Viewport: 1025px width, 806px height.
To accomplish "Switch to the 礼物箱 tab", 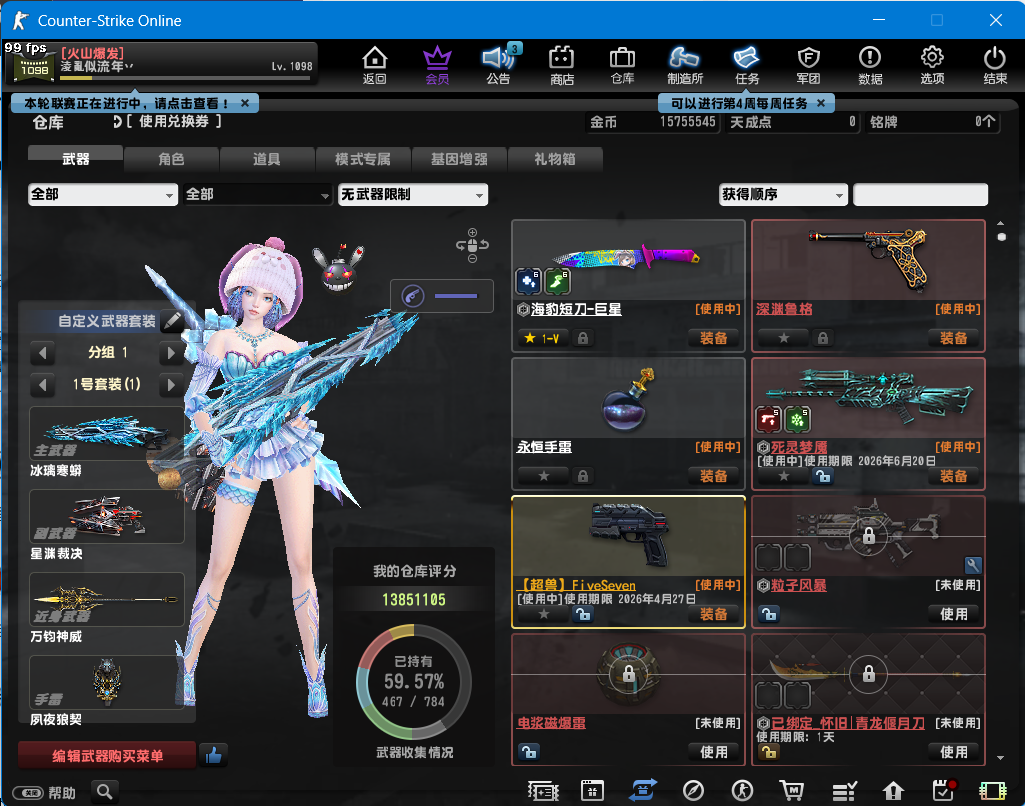I will (554, 159).
